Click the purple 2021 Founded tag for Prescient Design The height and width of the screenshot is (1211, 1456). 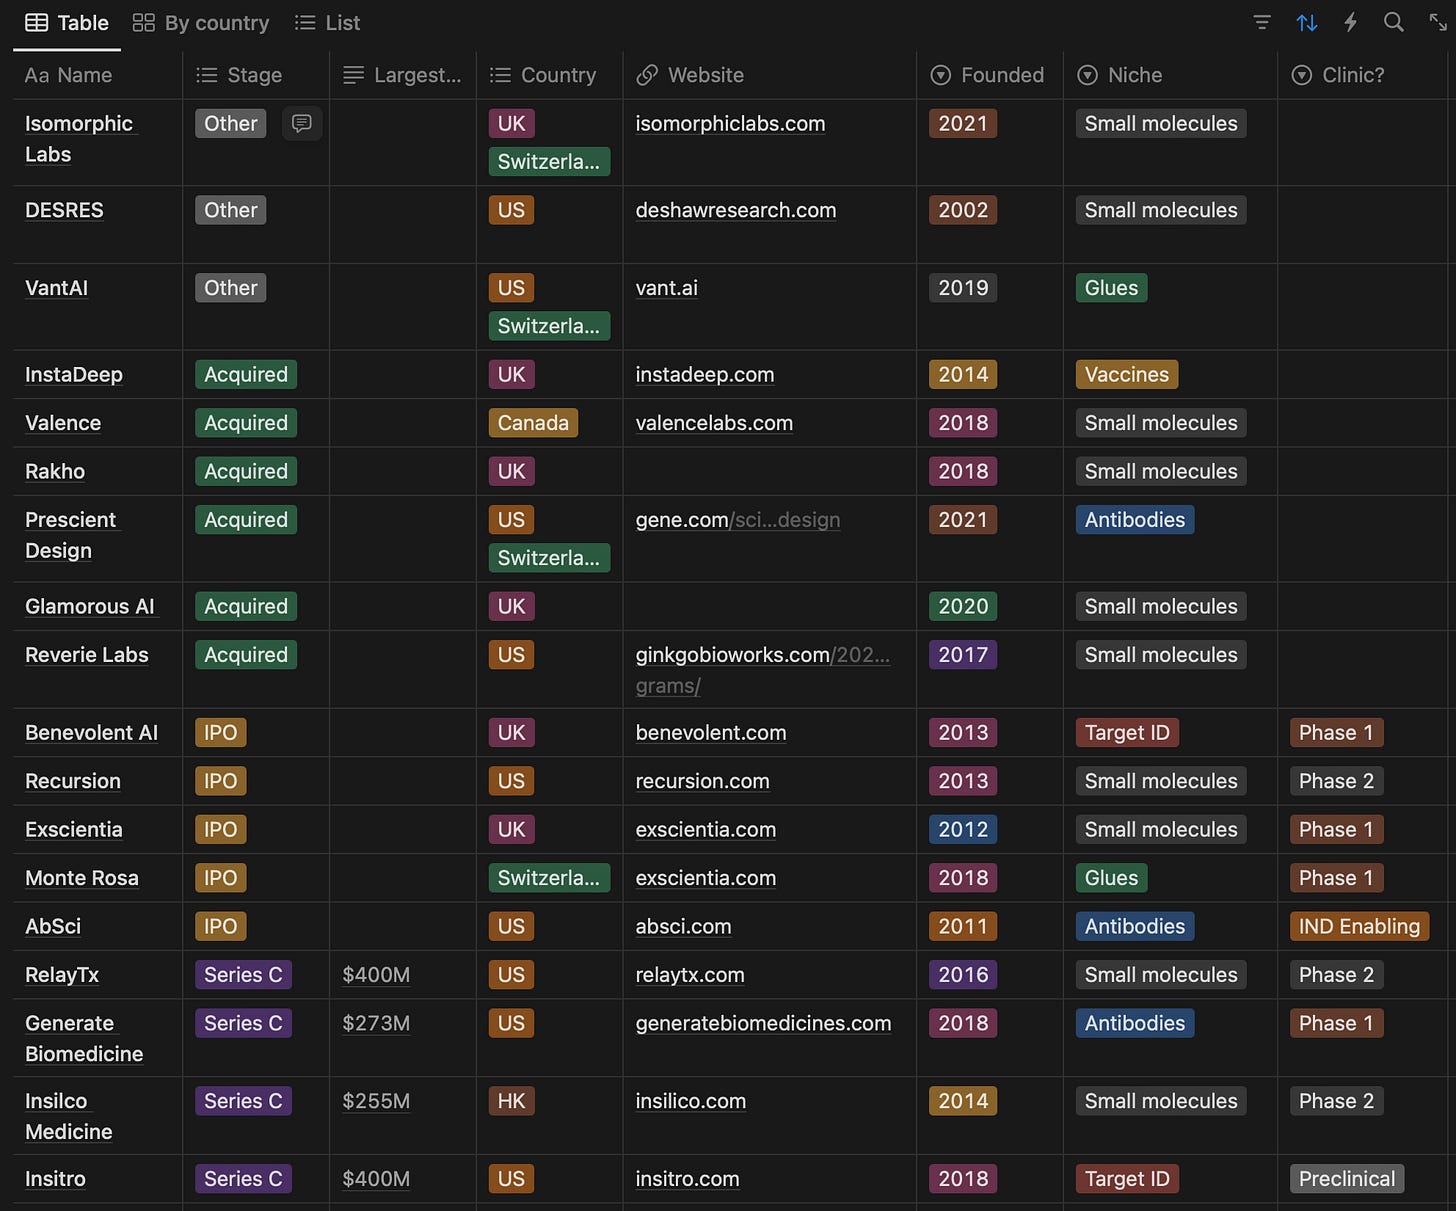coord(962,519)
